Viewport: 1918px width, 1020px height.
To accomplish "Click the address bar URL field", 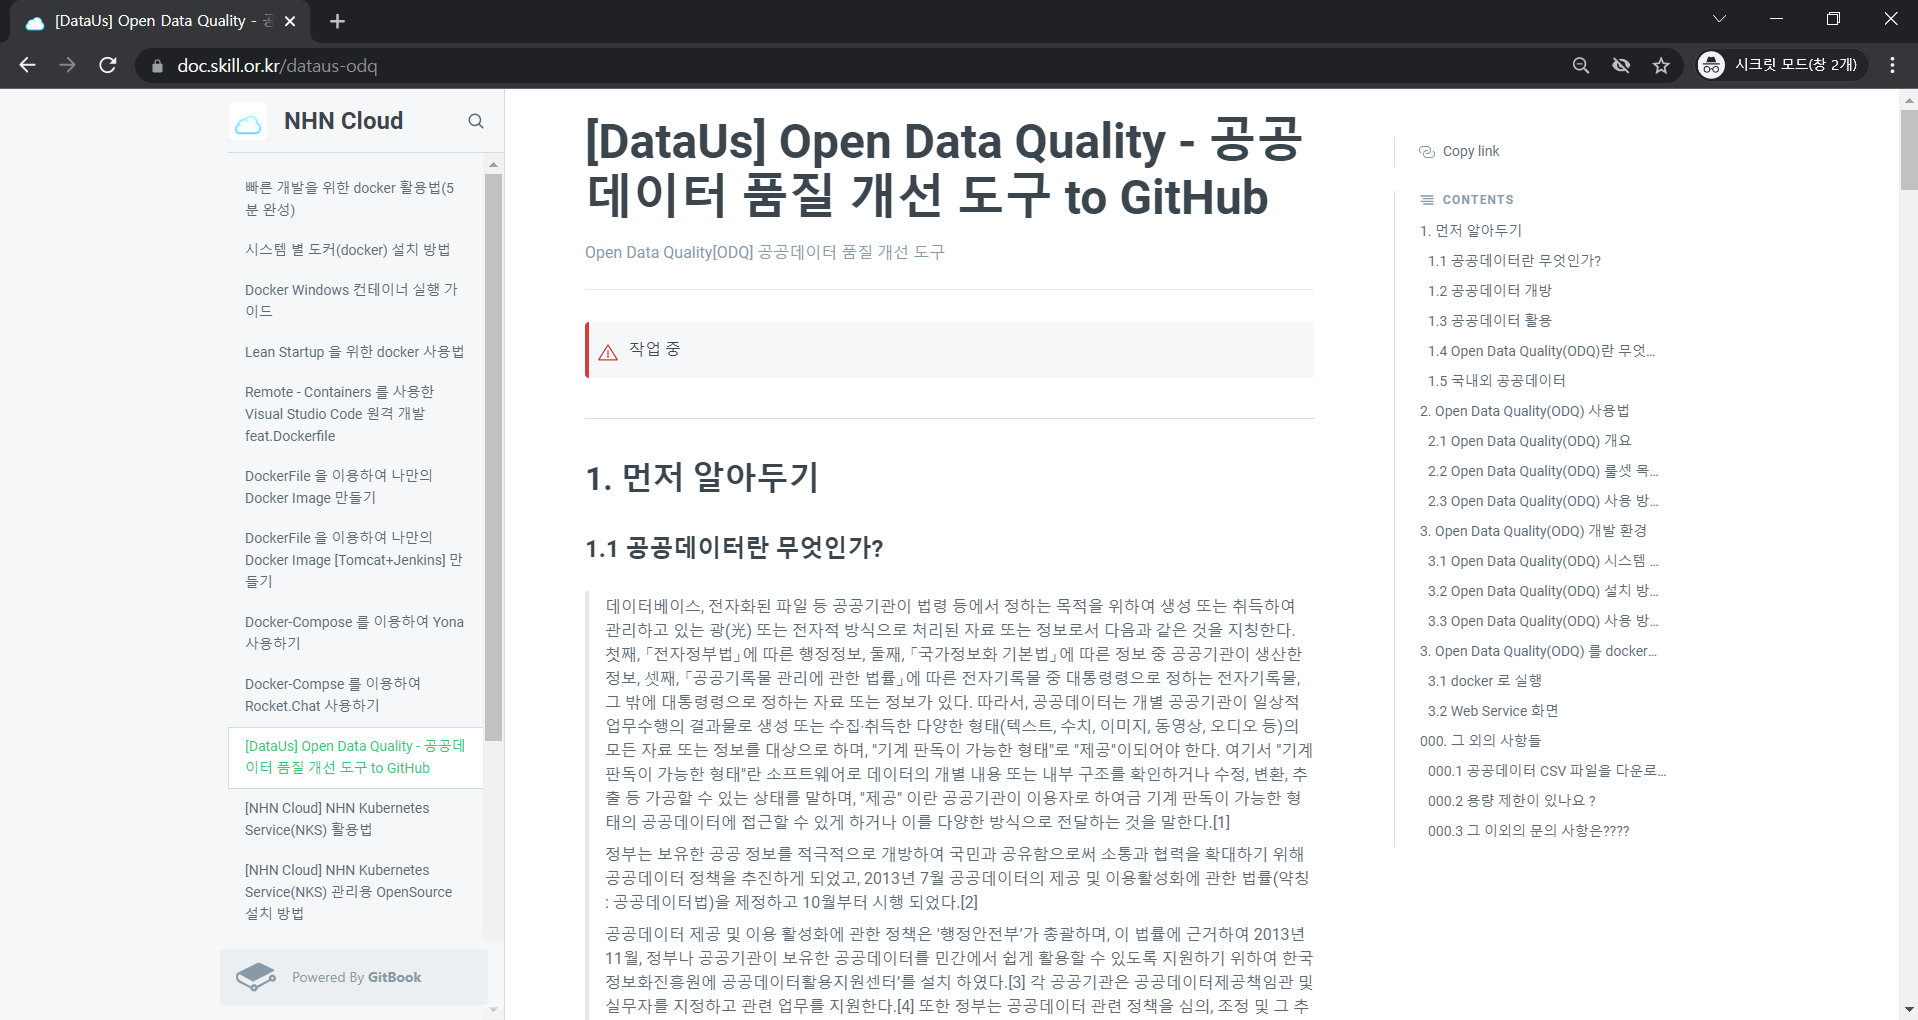I will click(860, 65).
